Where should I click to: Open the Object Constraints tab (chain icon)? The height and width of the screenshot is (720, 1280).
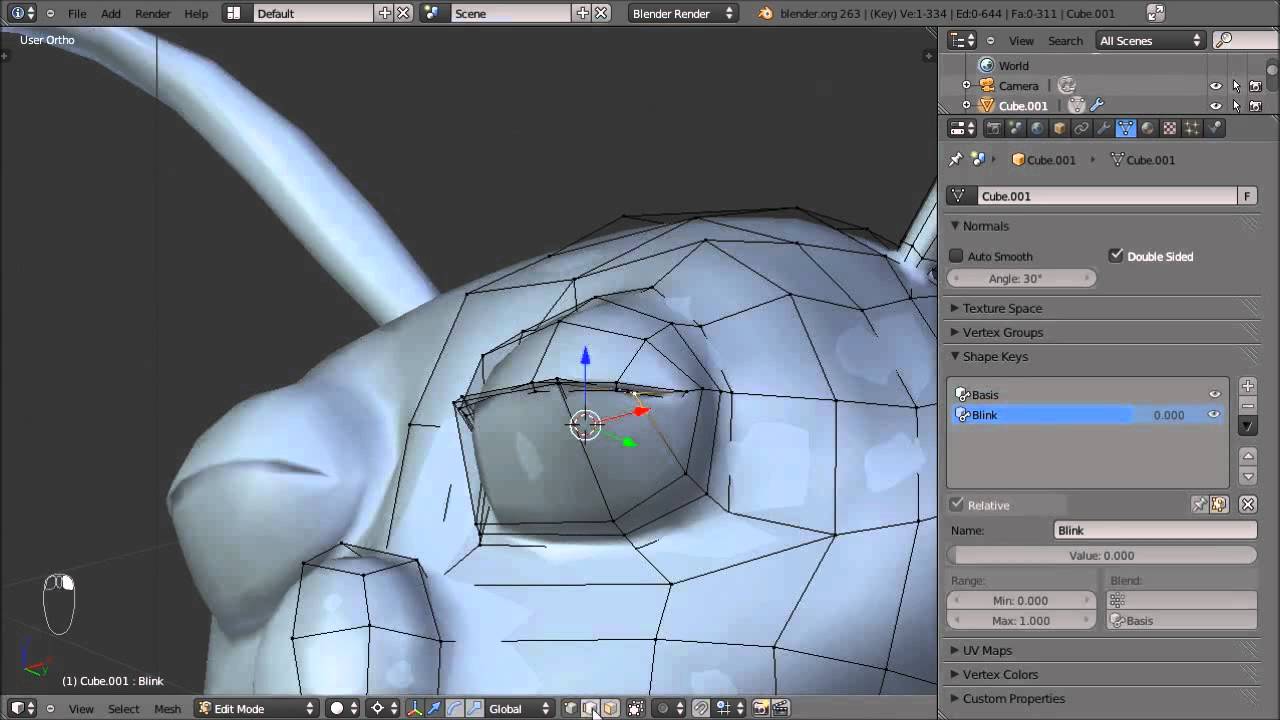1081,128
